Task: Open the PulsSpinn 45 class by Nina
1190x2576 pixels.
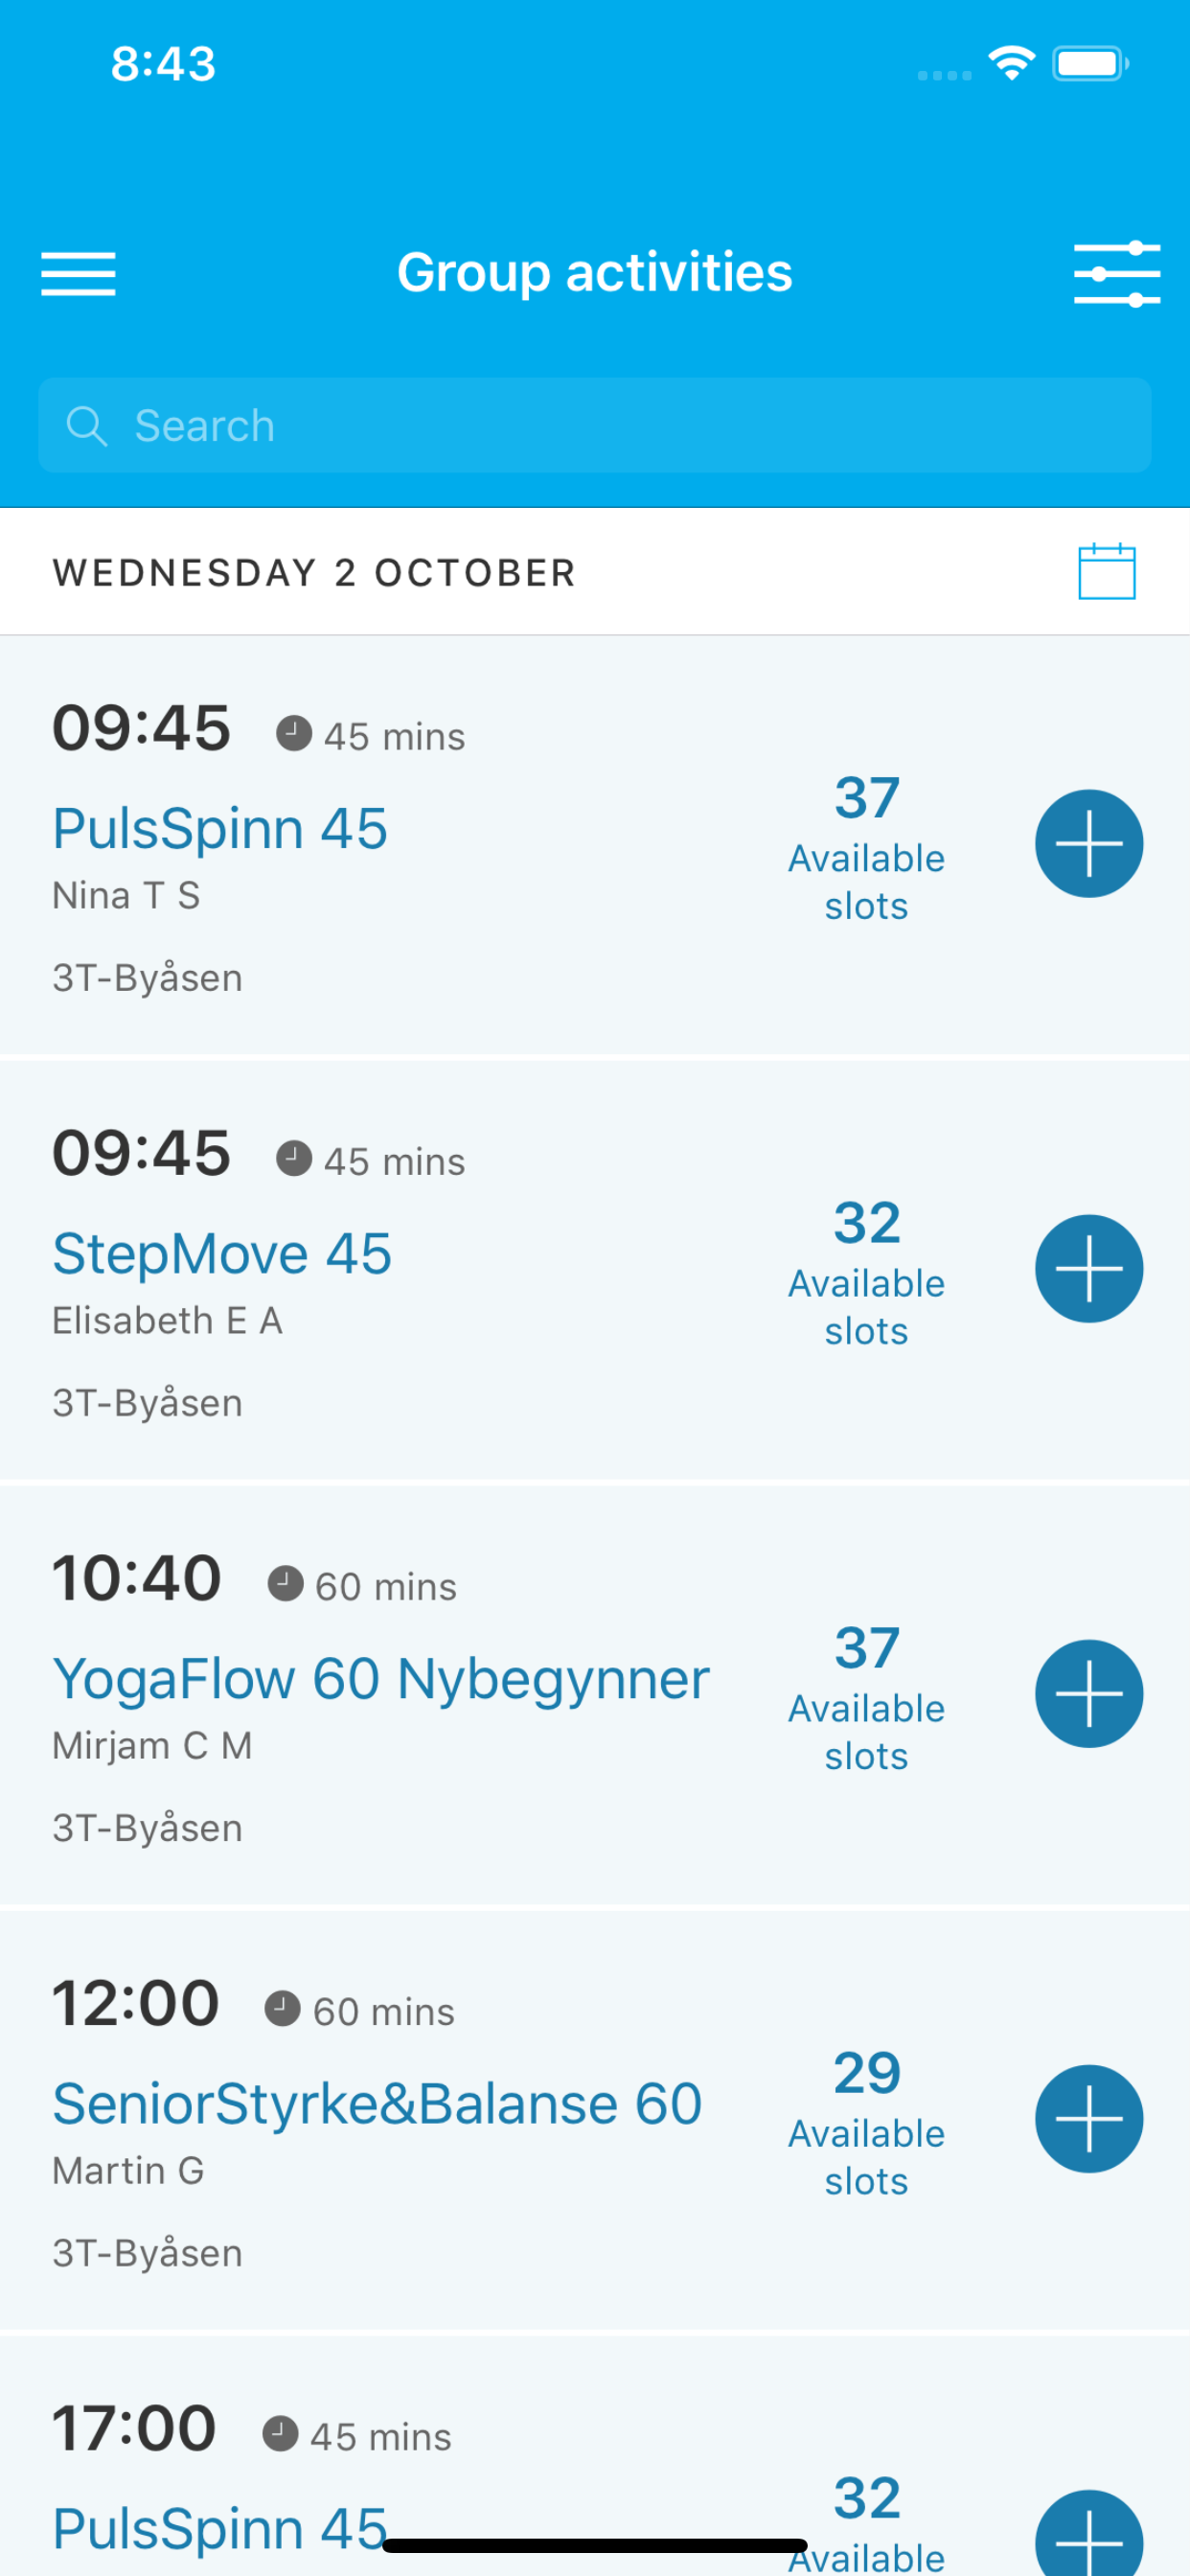Action: [220, 829]
